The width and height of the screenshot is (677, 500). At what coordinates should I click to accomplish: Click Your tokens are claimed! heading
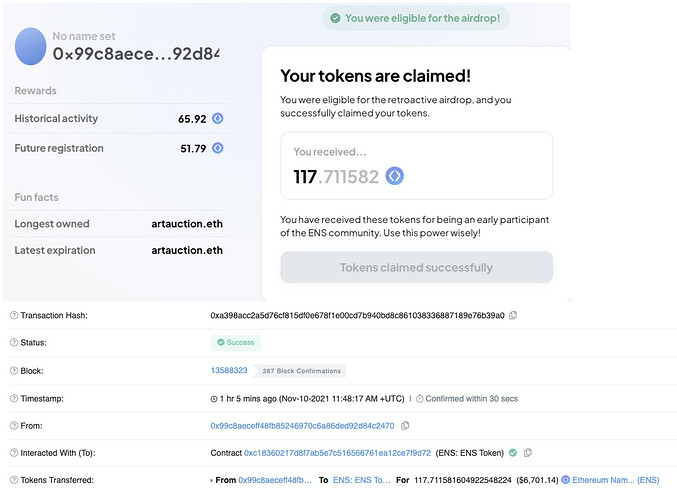pyautogui.click(x=375, y=76)
